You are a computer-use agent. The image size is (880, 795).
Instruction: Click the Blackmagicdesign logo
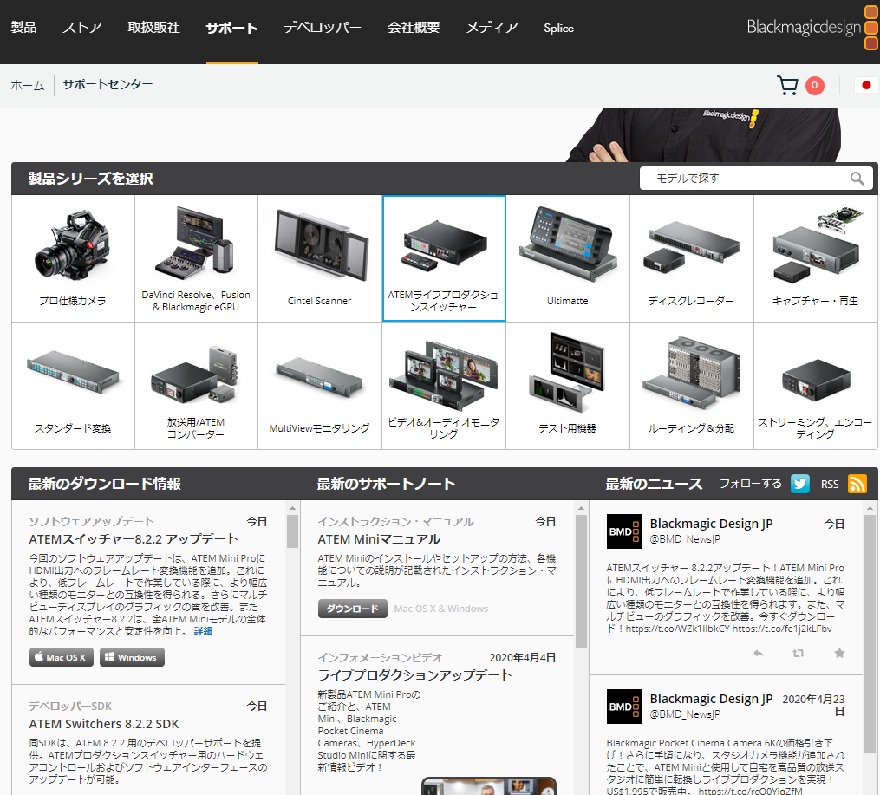pyautogui.click(x=812, y=27)
